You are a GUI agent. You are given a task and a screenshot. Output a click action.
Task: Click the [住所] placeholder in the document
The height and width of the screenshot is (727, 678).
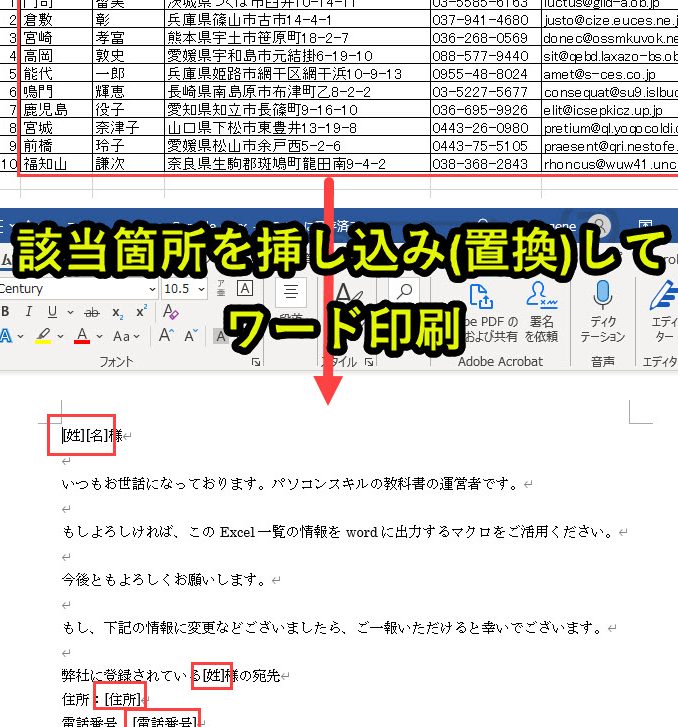[123, 699]
